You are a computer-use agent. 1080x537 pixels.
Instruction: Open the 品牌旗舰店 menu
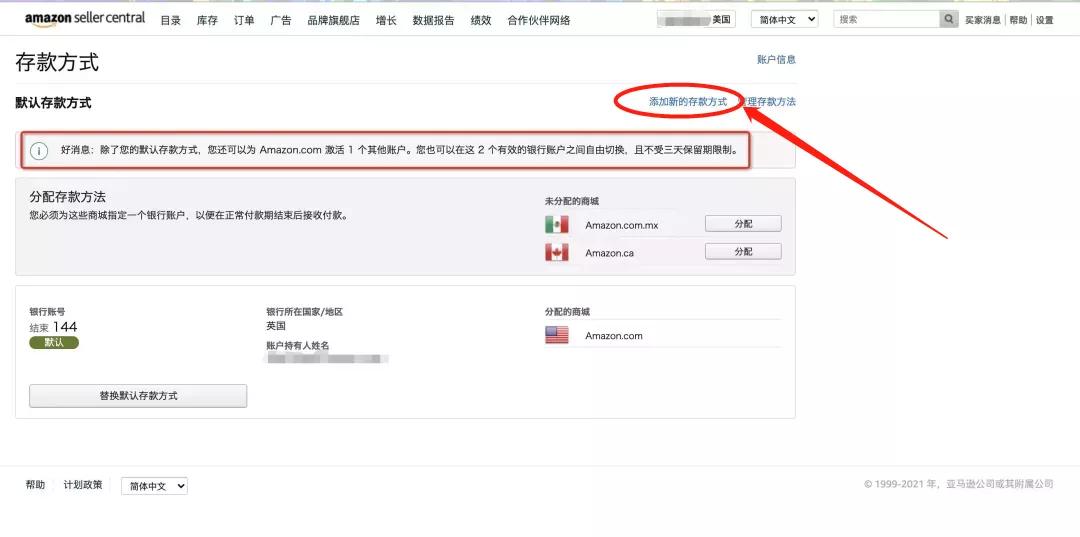[x=333, y=21]
